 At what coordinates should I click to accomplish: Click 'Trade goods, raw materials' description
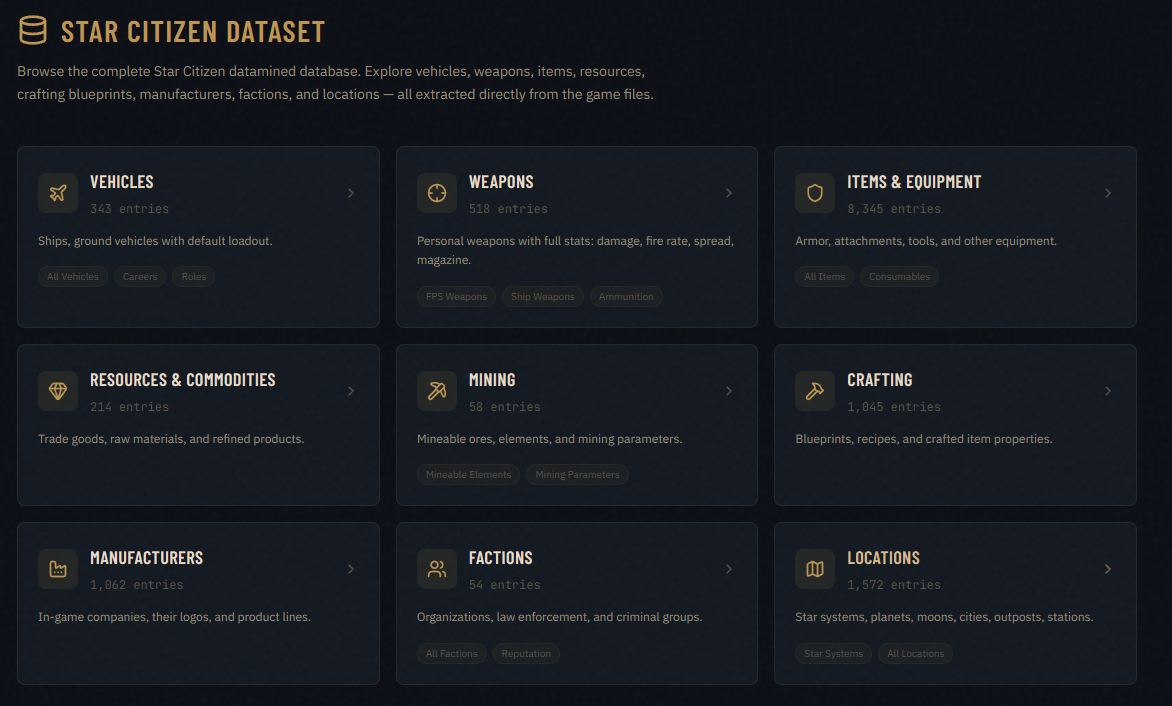171,439
